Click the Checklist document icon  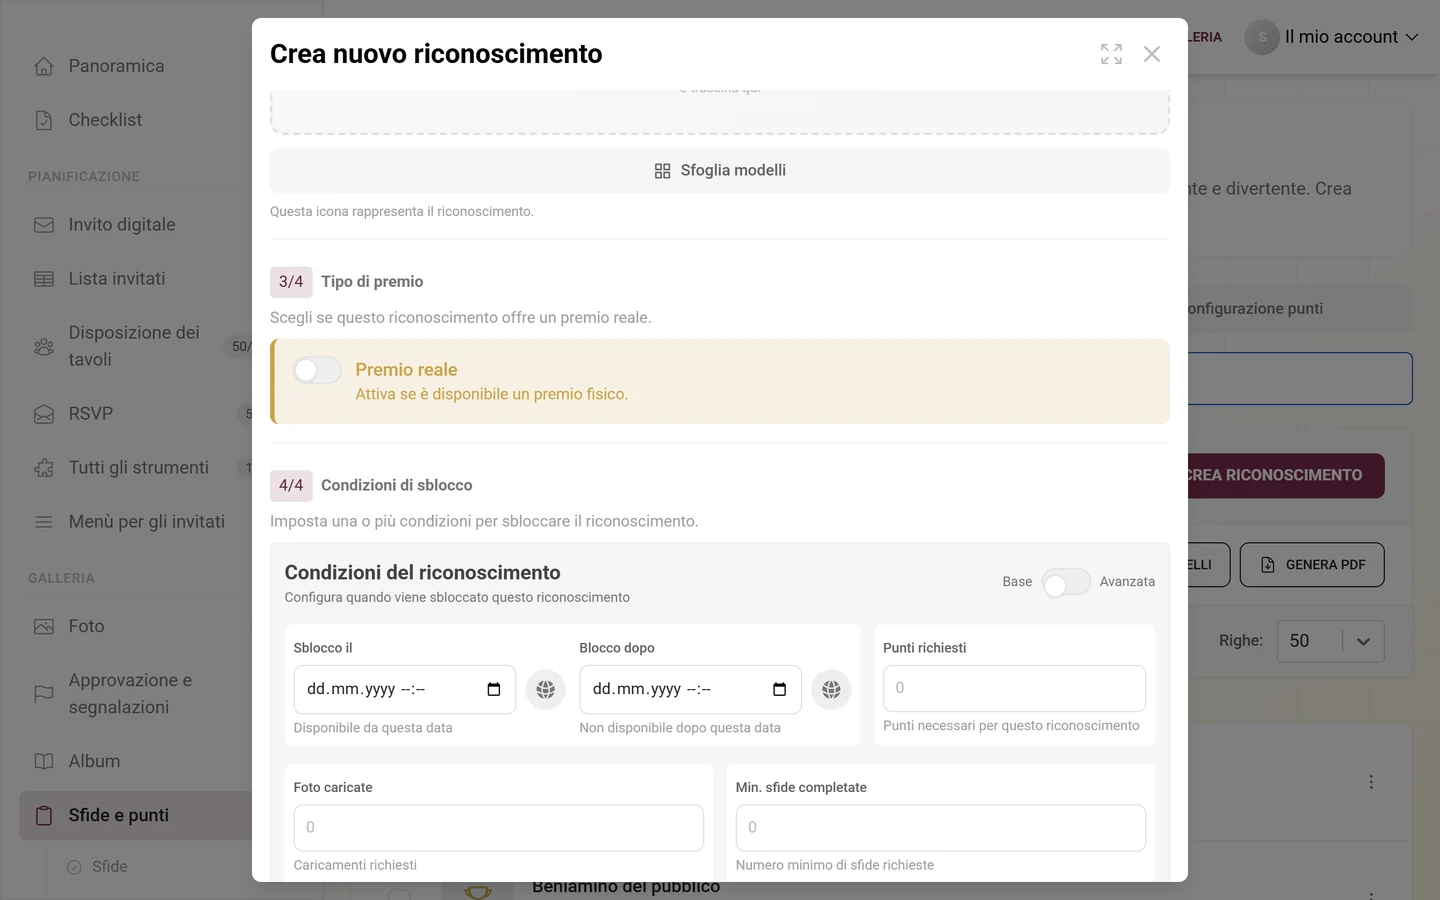(44, 120)
